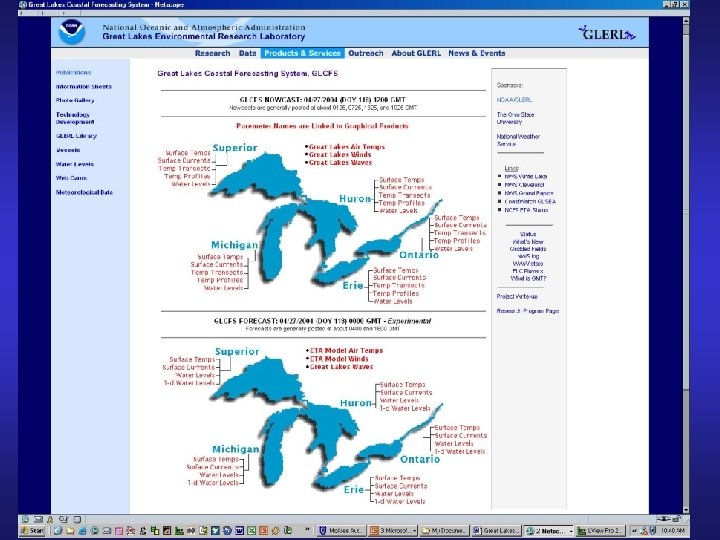Open Vessels sidebar link
The image size is (720, 540).
pyautogui.click(x=68, y=150)
